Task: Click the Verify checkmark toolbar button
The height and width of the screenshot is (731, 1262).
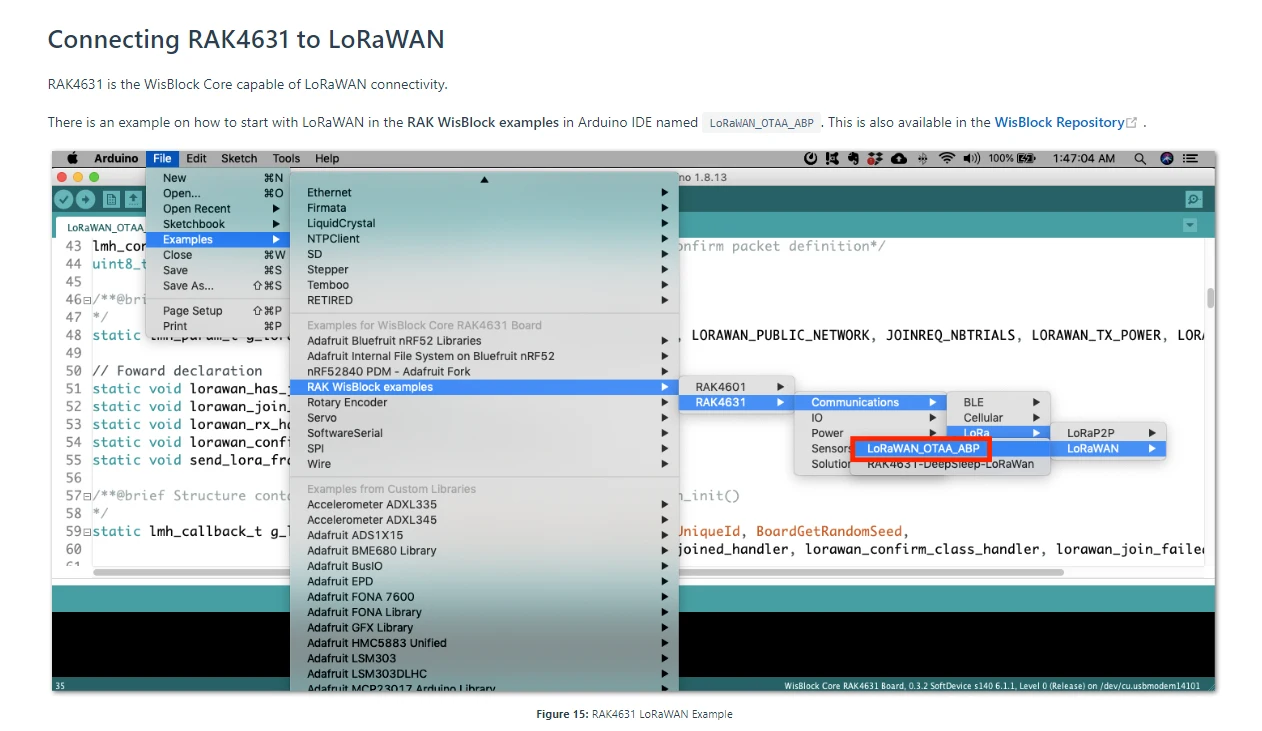Action: (x=64, y=199)
